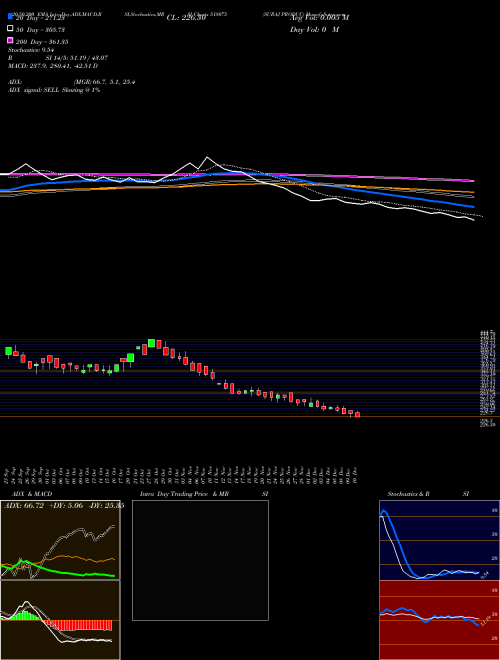Click the Intra Day Trading Price & MR title
This screenshot has height=660, width=500.
pyautogui.click(x=185, y=494)
